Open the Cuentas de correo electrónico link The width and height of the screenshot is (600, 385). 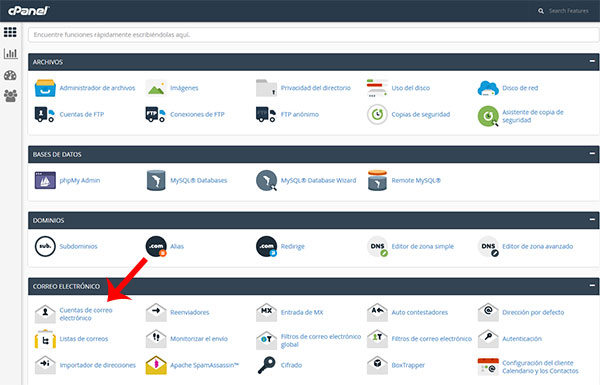pos(86,314)
